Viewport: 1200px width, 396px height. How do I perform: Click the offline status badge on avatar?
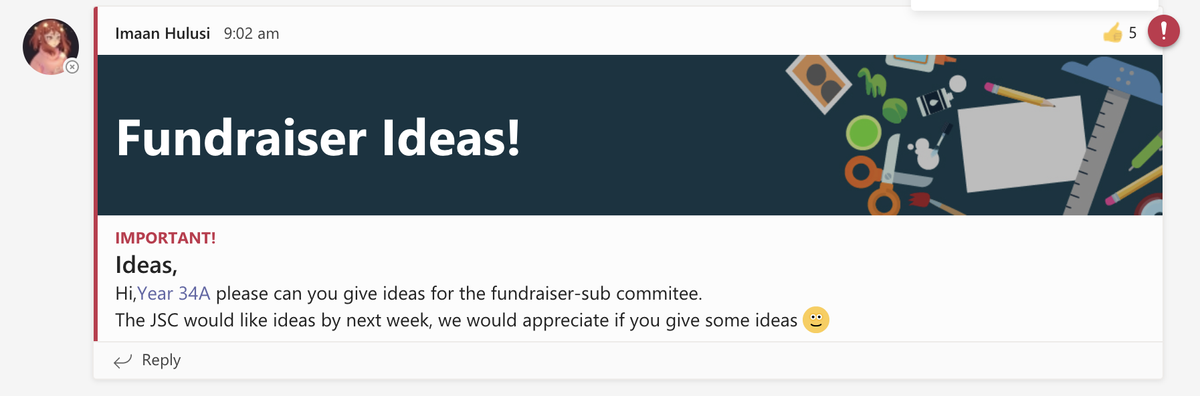[x=72, y=67]
